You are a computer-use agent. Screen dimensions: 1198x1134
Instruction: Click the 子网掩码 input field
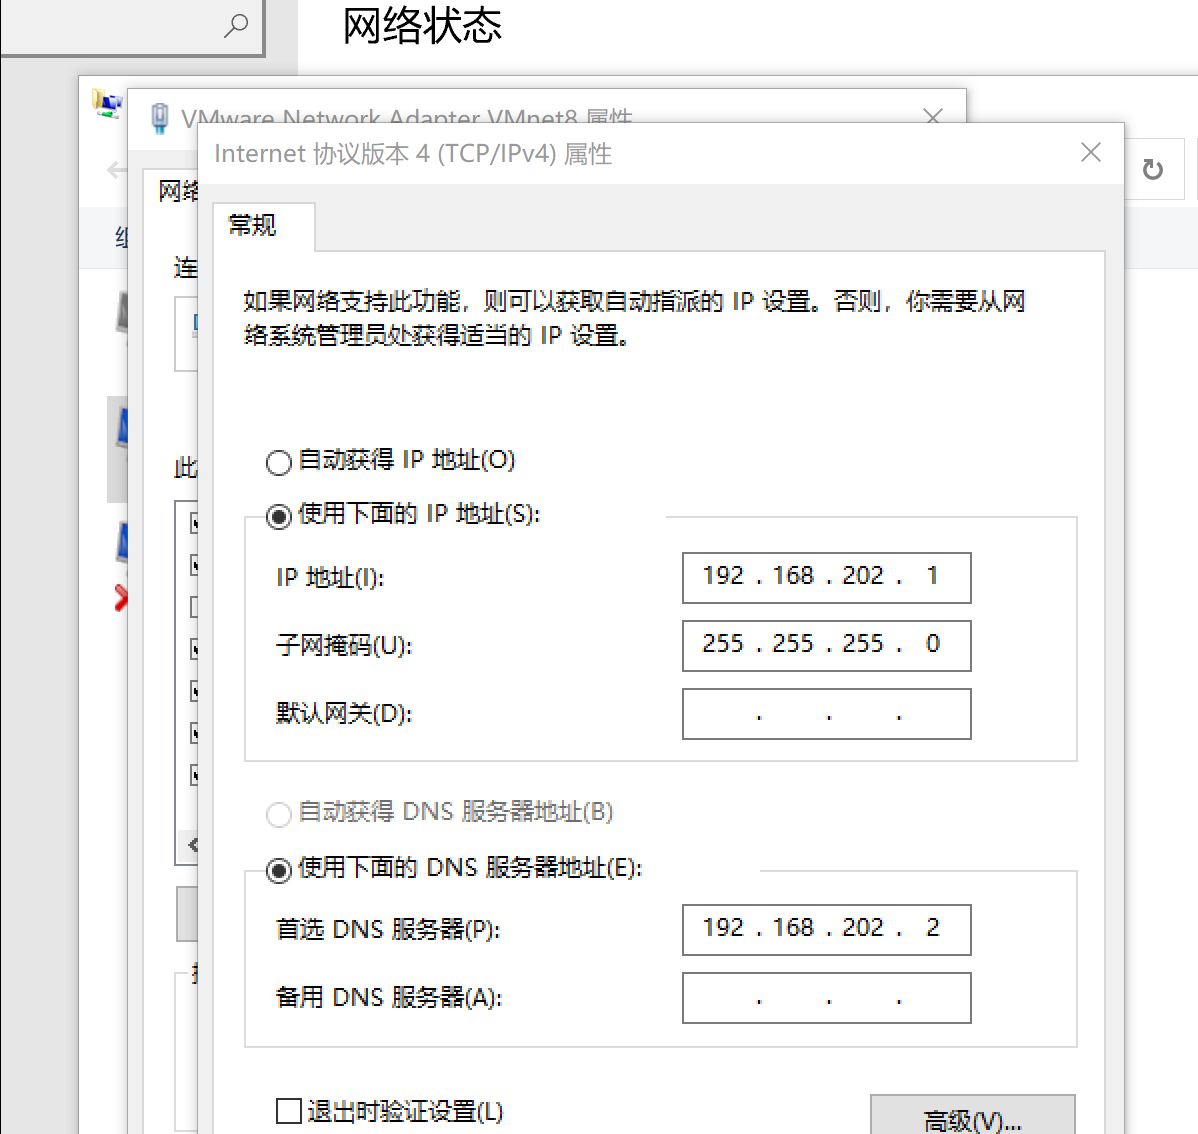[827, 646]
